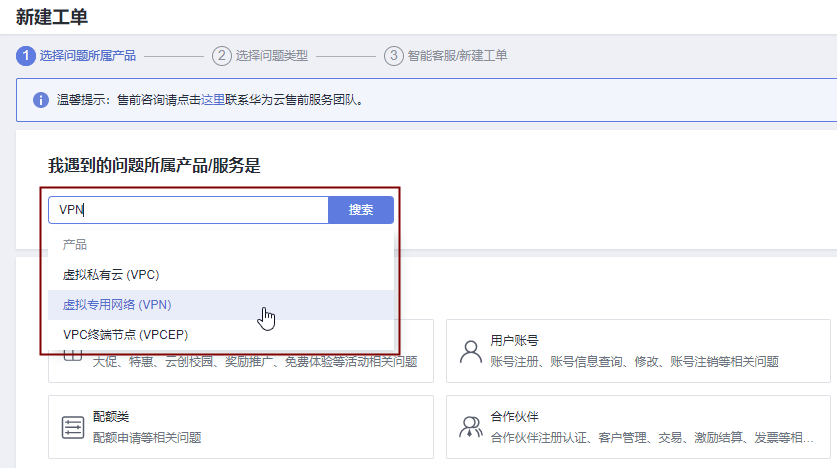Viewport: 837px width, 468px height.
Task: Click the 我遇到的问题所属产品/服务是 heading
Action: [154, 165]
